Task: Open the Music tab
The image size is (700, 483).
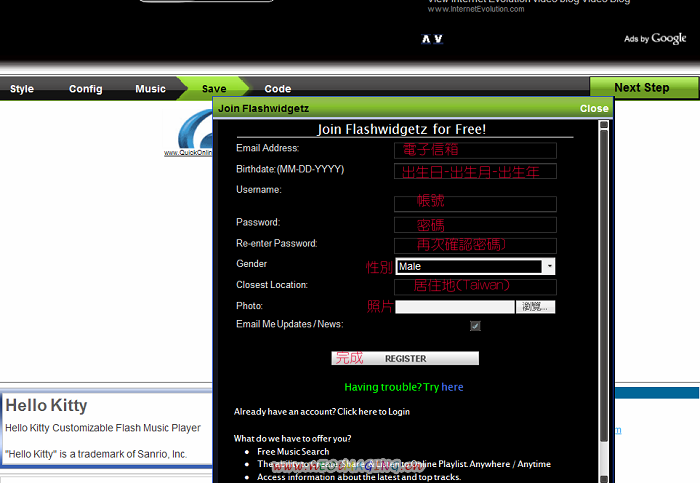Action: point(150,89)
